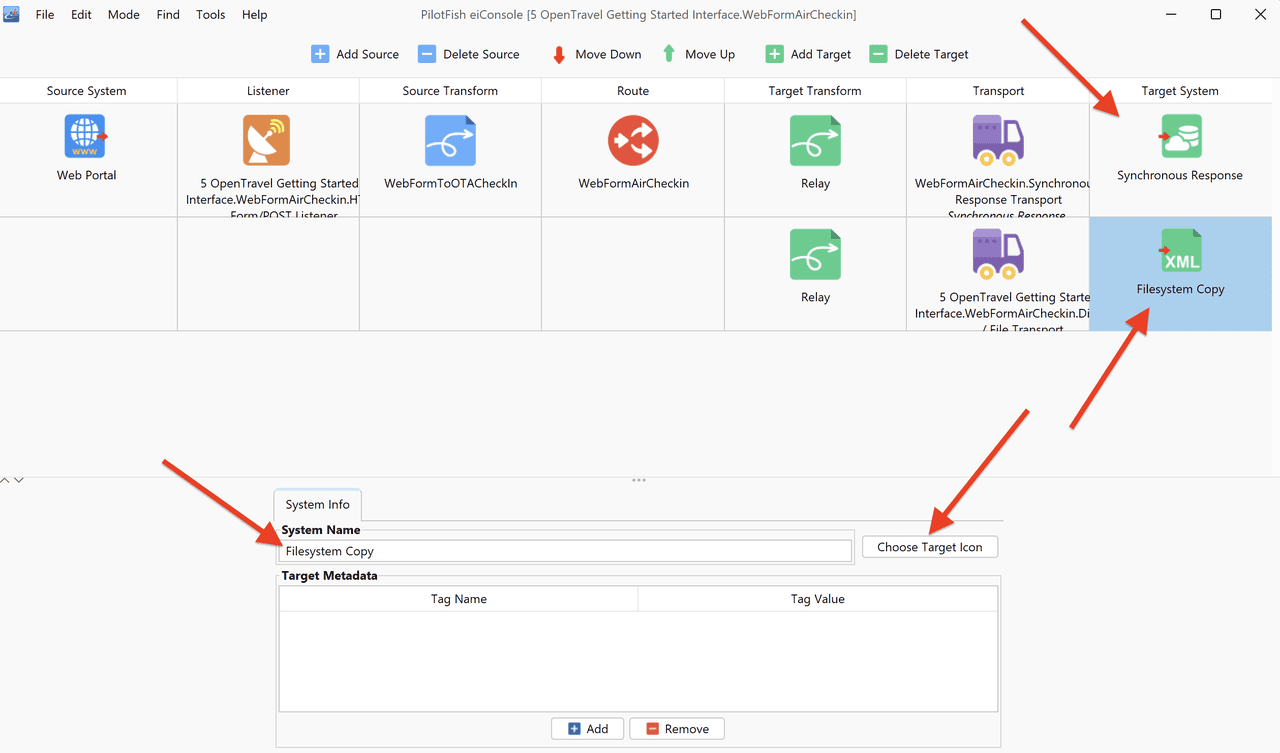This screenshot has width=1280, height=753.
Task: Collapse the lower panel with the up chevron
Action: (x=6, y=481)
